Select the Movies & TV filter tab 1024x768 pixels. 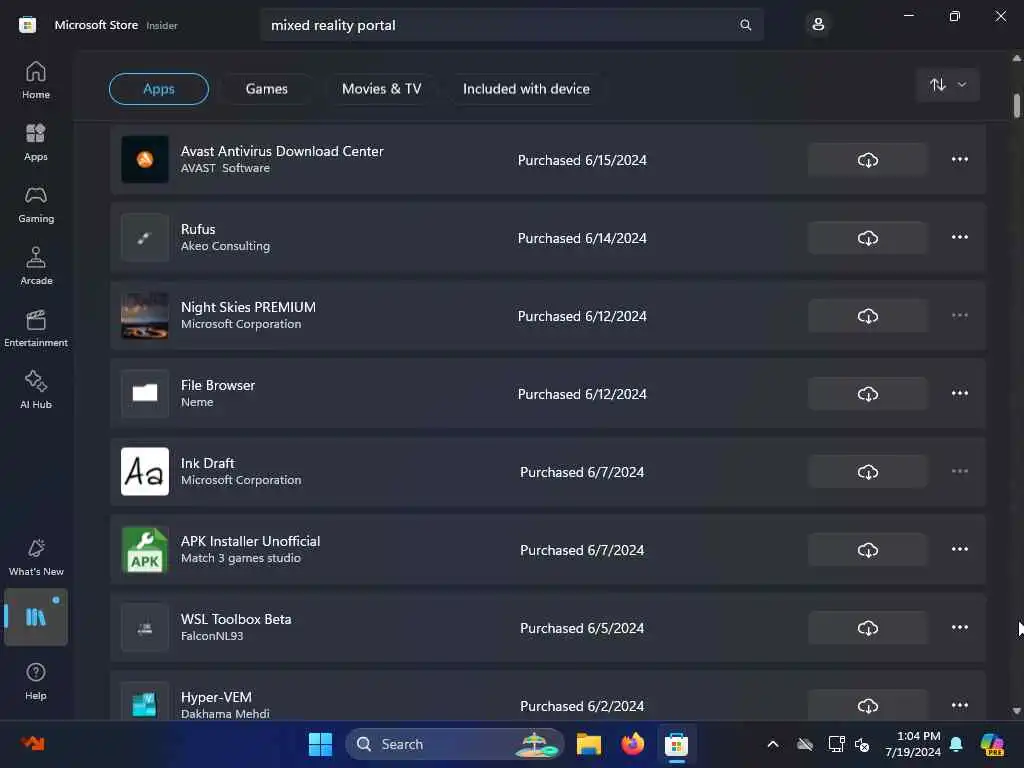pos(381,89)
